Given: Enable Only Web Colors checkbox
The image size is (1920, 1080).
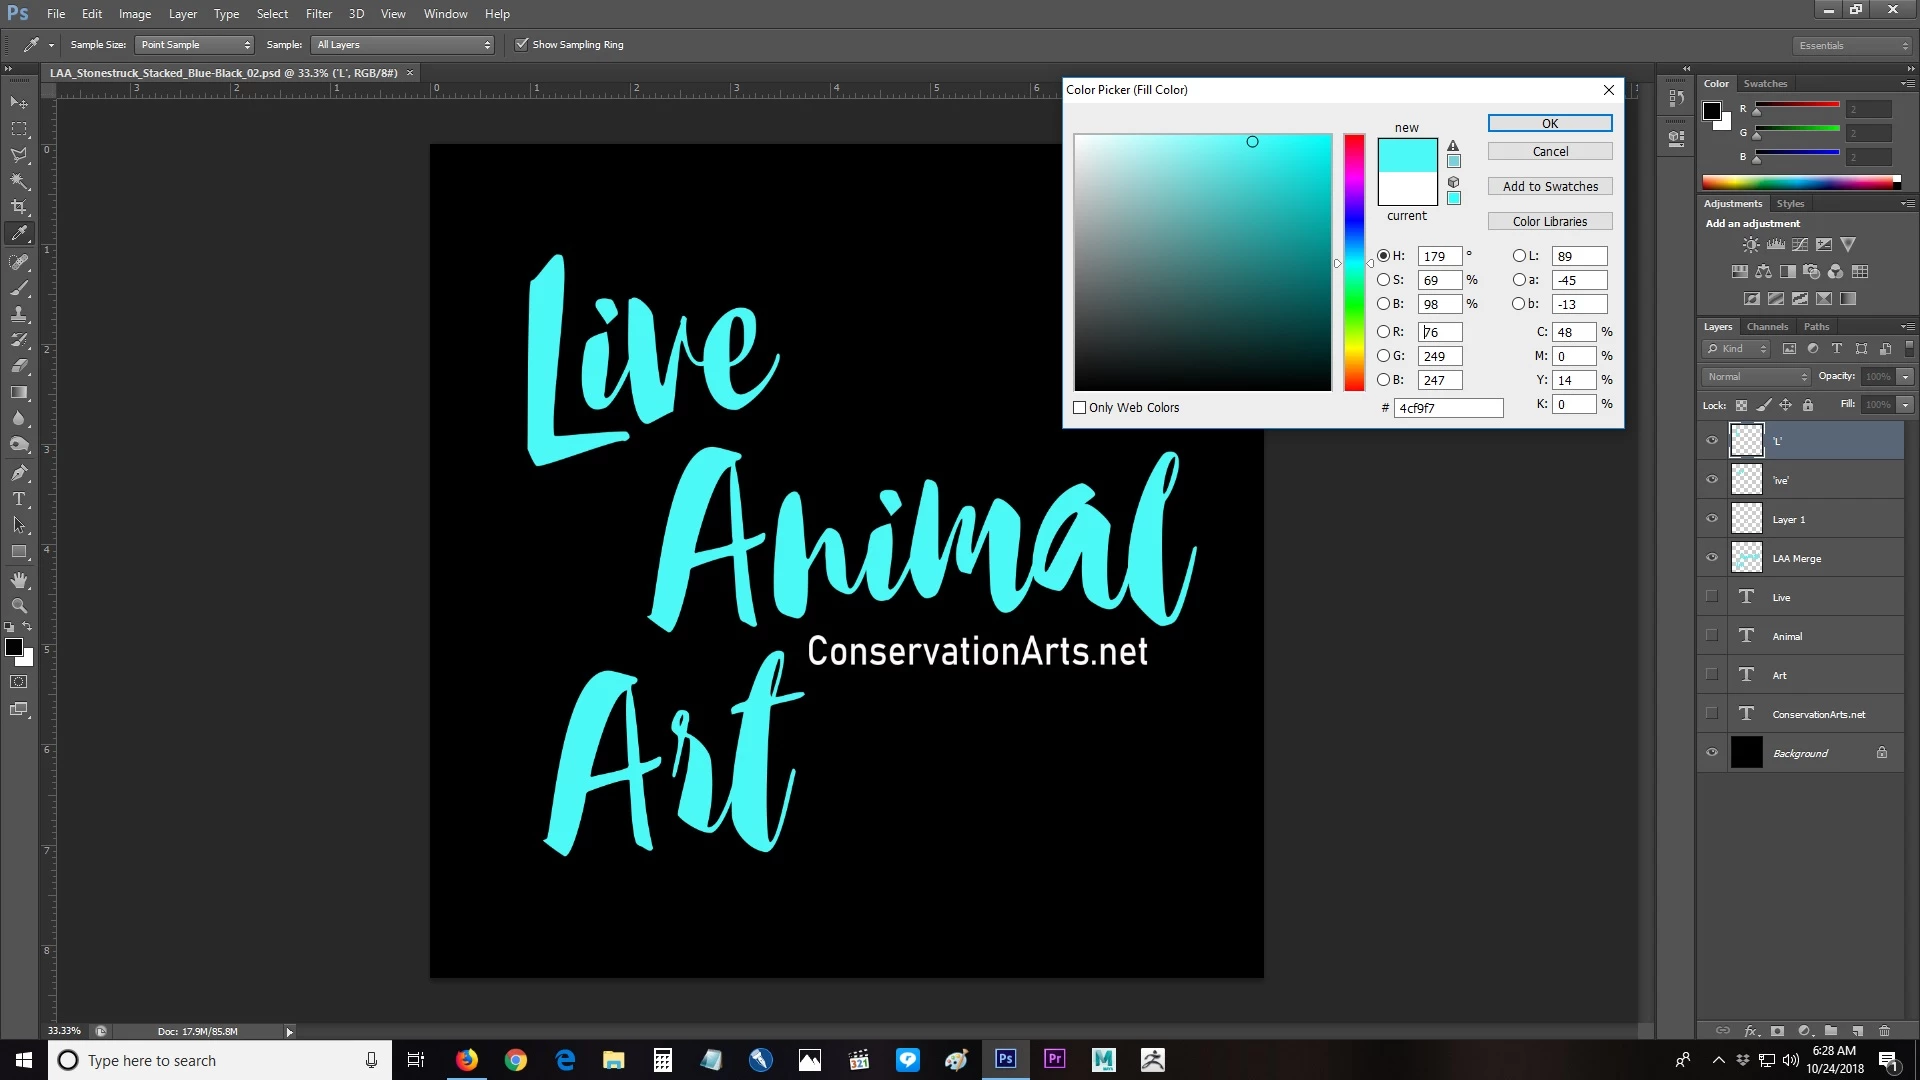Looking at the screenshot, I should 1079,408.
